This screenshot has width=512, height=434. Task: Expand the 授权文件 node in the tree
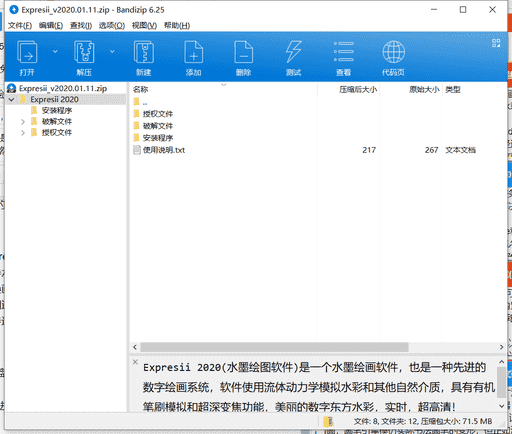click(23, 133)
